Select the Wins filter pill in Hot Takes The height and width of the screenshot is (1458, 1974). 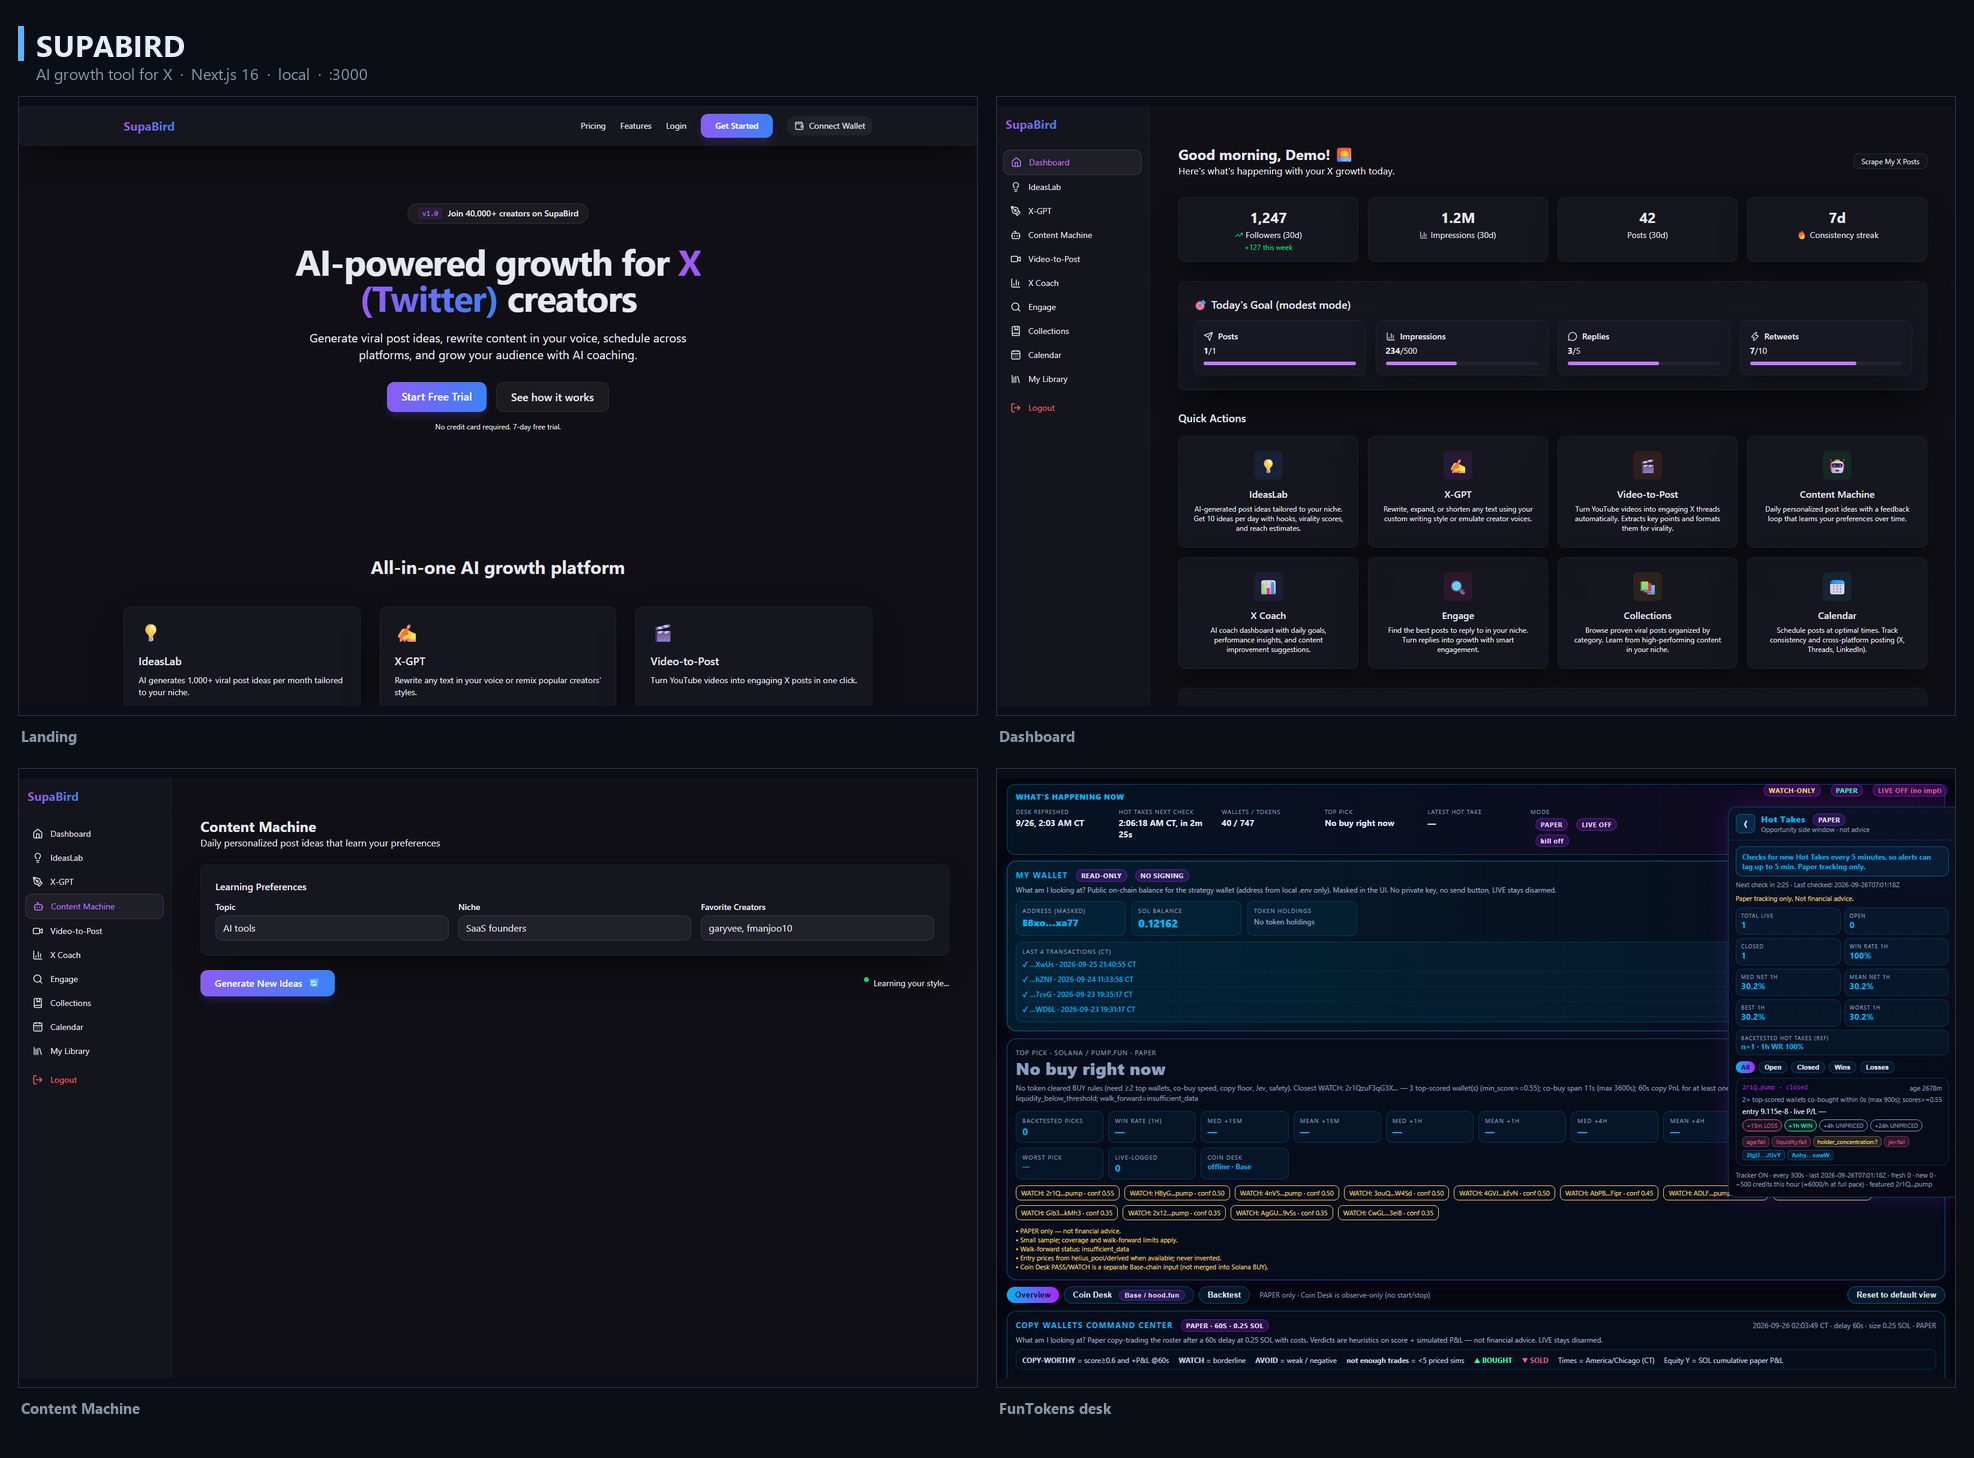[1842, 1067]
